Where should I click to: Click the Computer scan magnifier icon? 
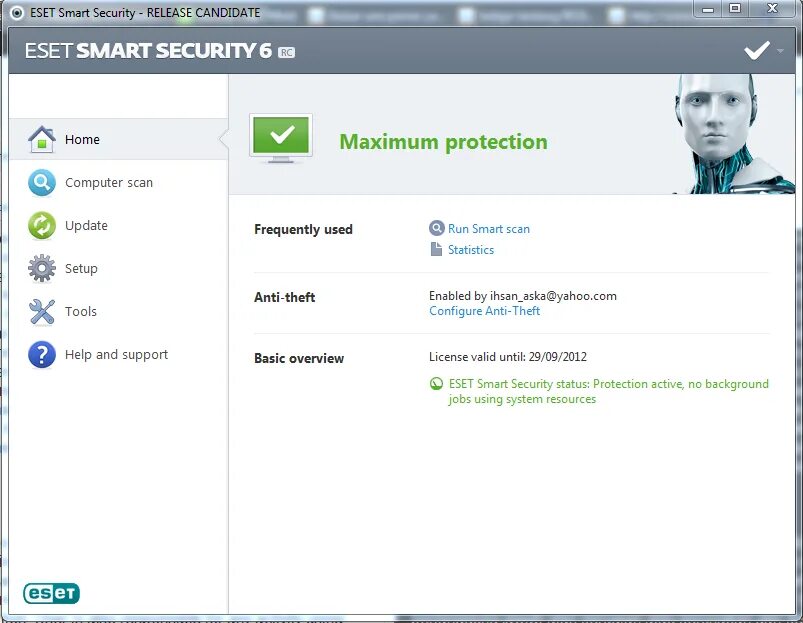tap(41, 183)
